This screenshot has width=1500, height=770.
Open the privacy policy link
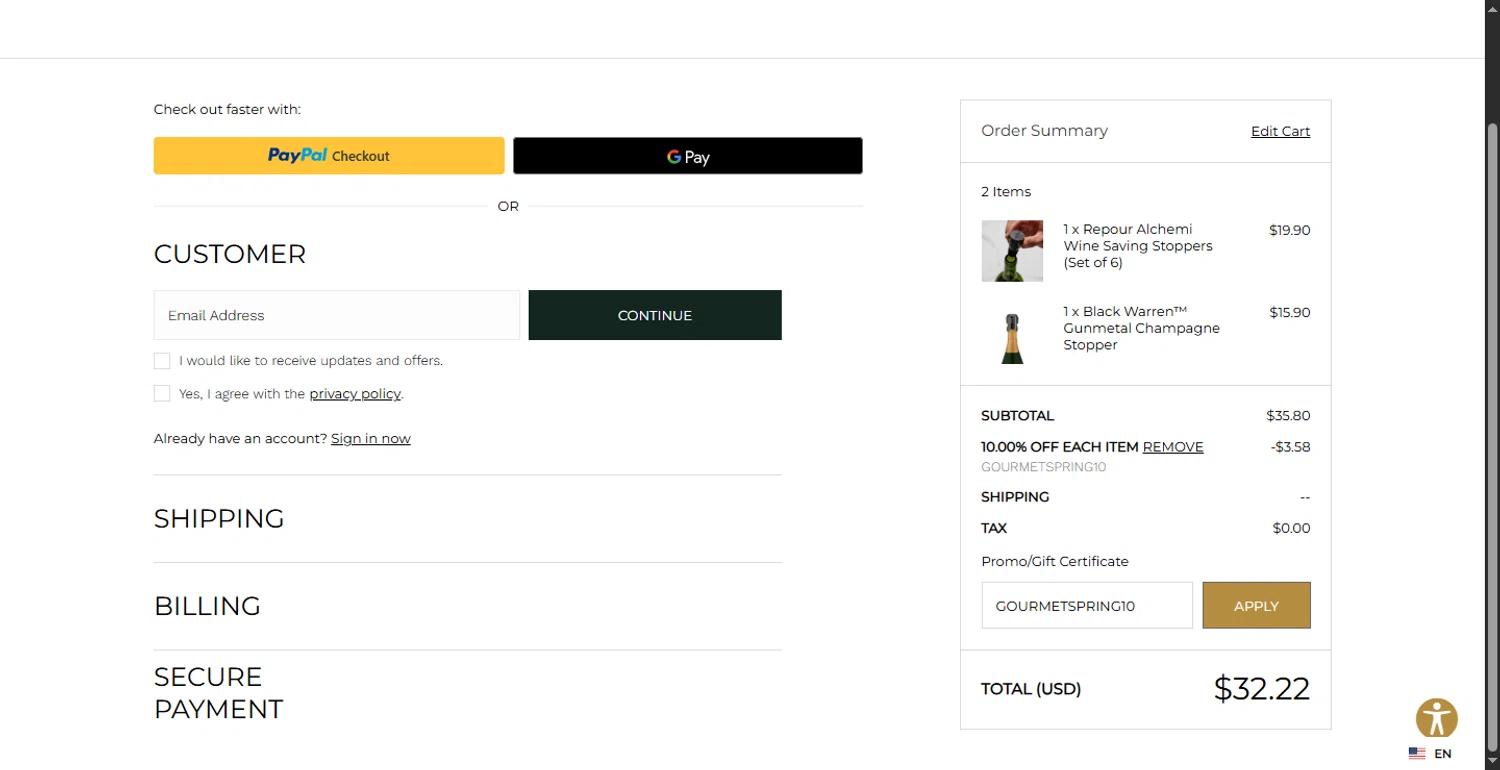click(355, 394)
